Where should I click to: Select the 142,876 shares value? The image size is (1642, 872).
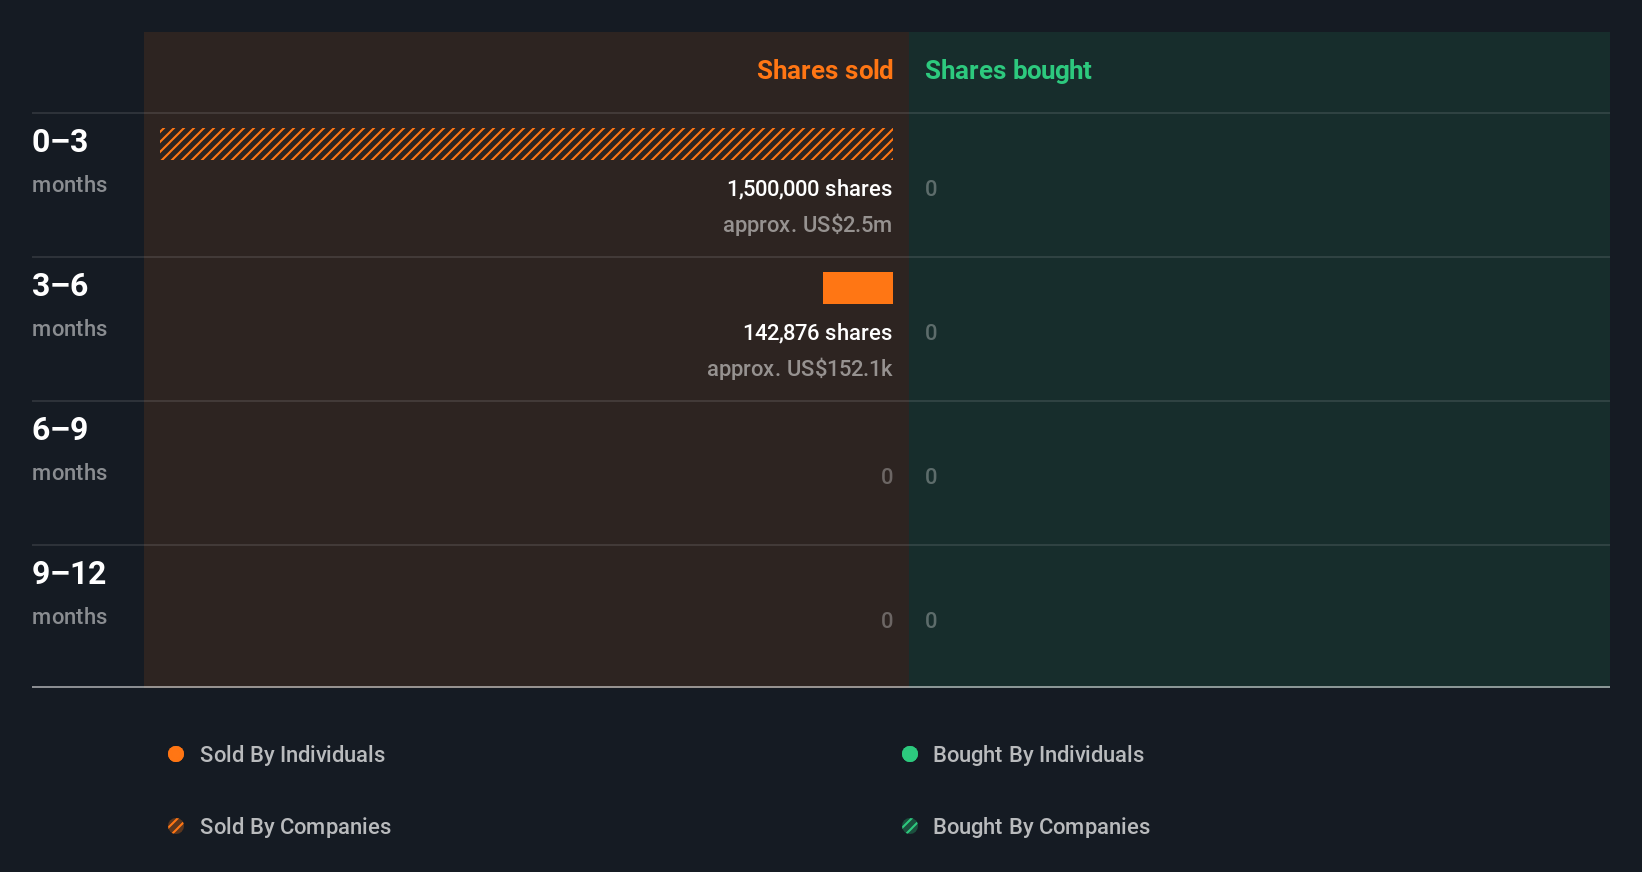(817, 332)
